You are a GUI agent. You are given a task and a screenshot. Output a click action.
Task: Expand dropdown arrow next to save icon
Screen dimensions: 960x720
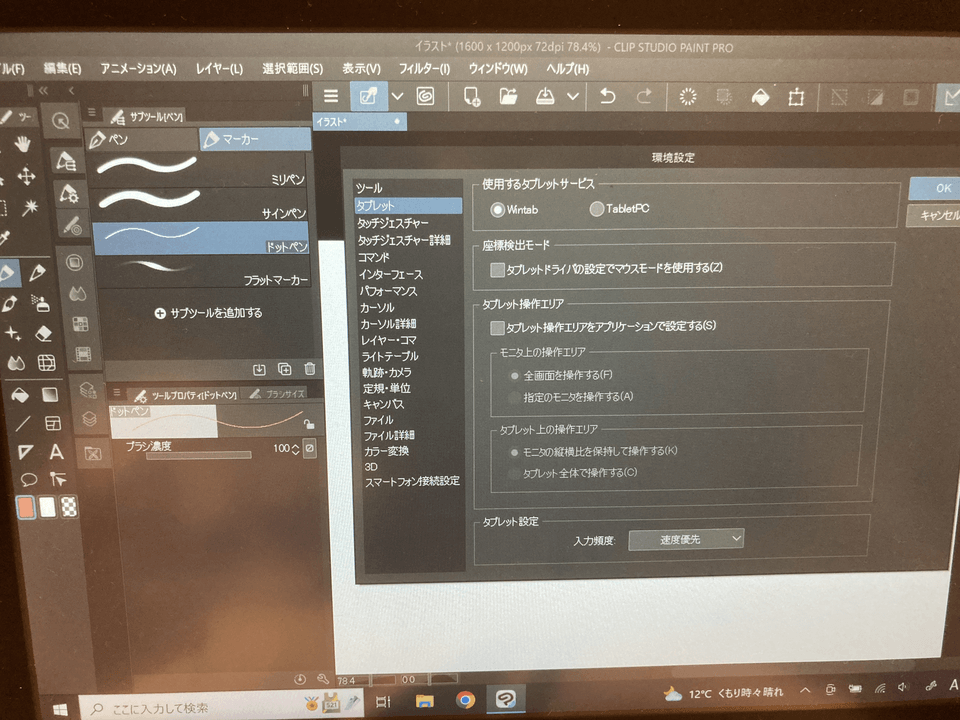[x=573, y=97]
